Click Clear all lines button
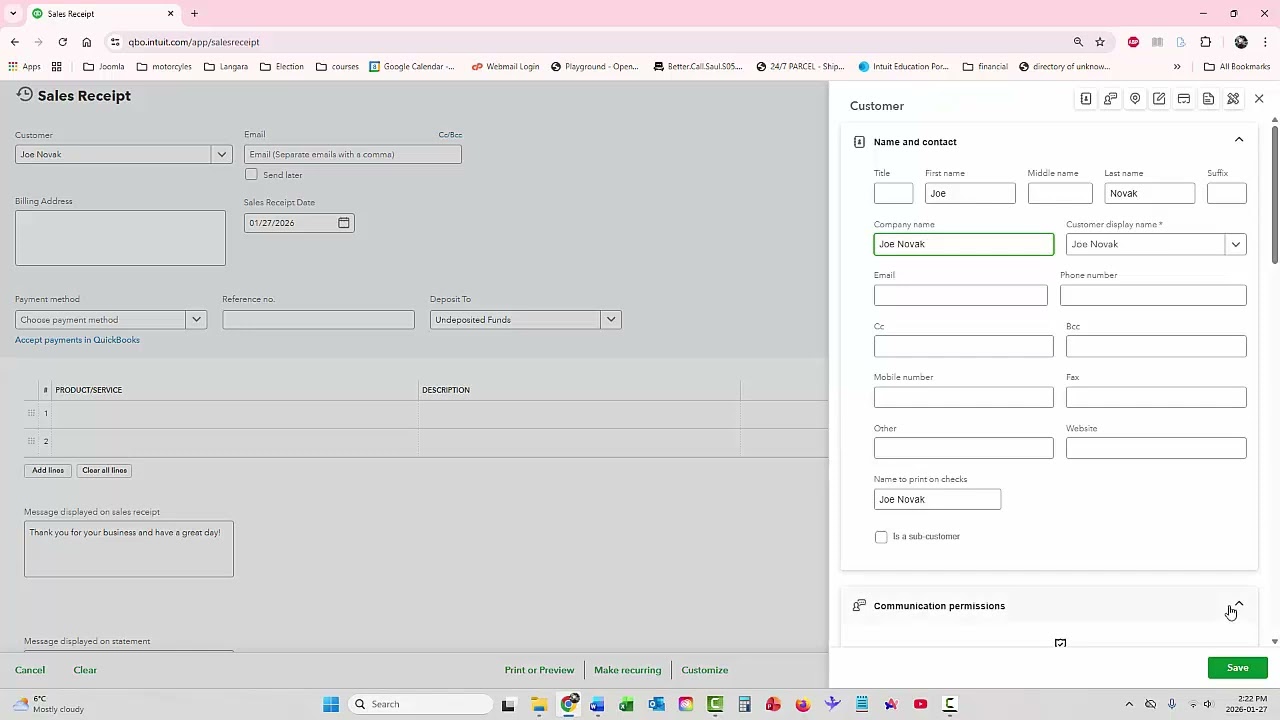This screenshot has height=720, width=1280. coord(104,470)
